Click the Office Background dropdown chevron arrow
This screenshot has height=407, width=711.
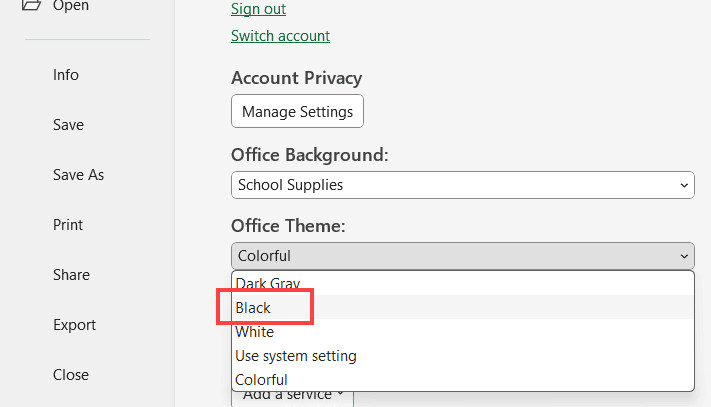(x=684, y=185)
